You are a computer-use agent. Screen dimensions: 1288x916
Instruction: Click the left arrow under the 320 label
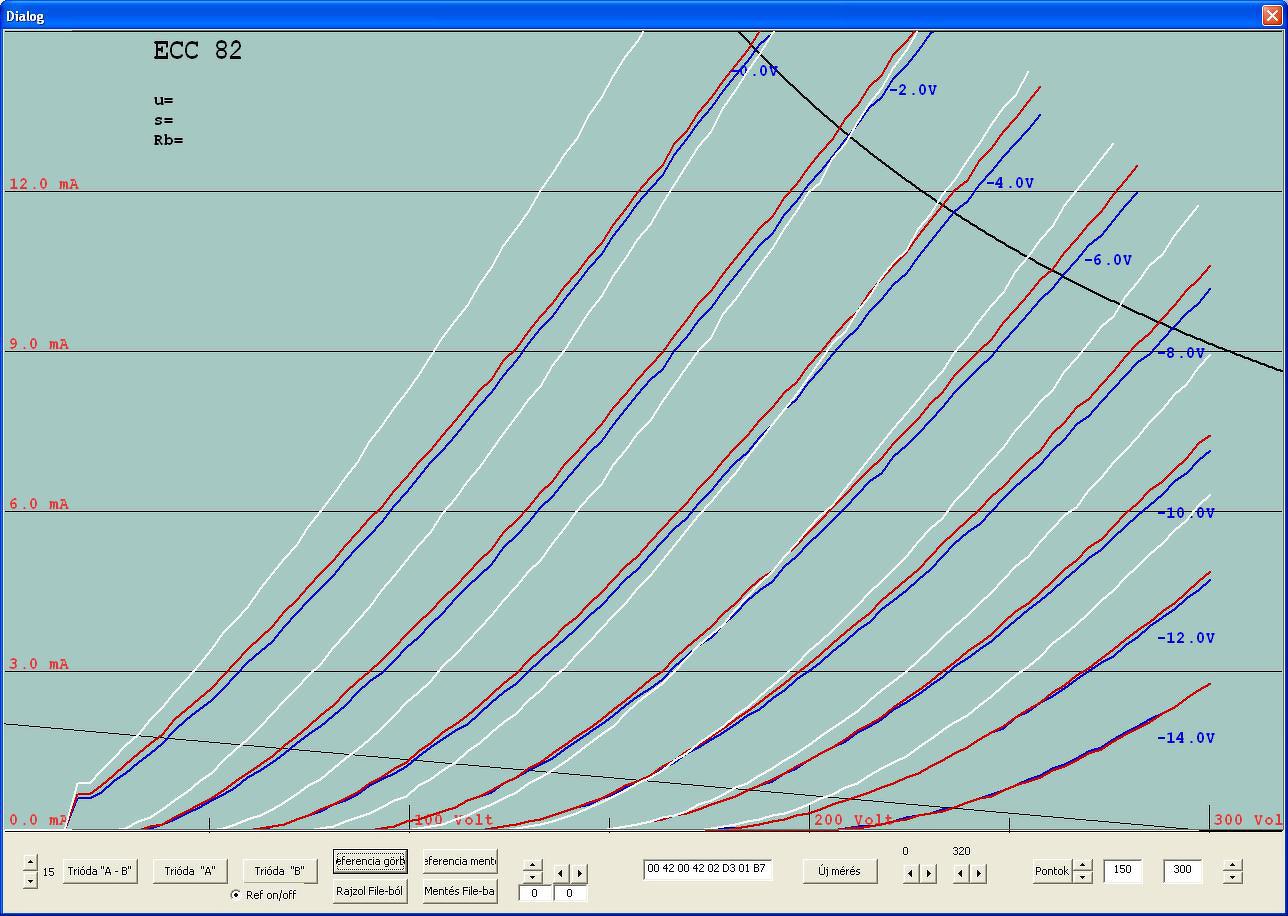(x=961, y=873)
